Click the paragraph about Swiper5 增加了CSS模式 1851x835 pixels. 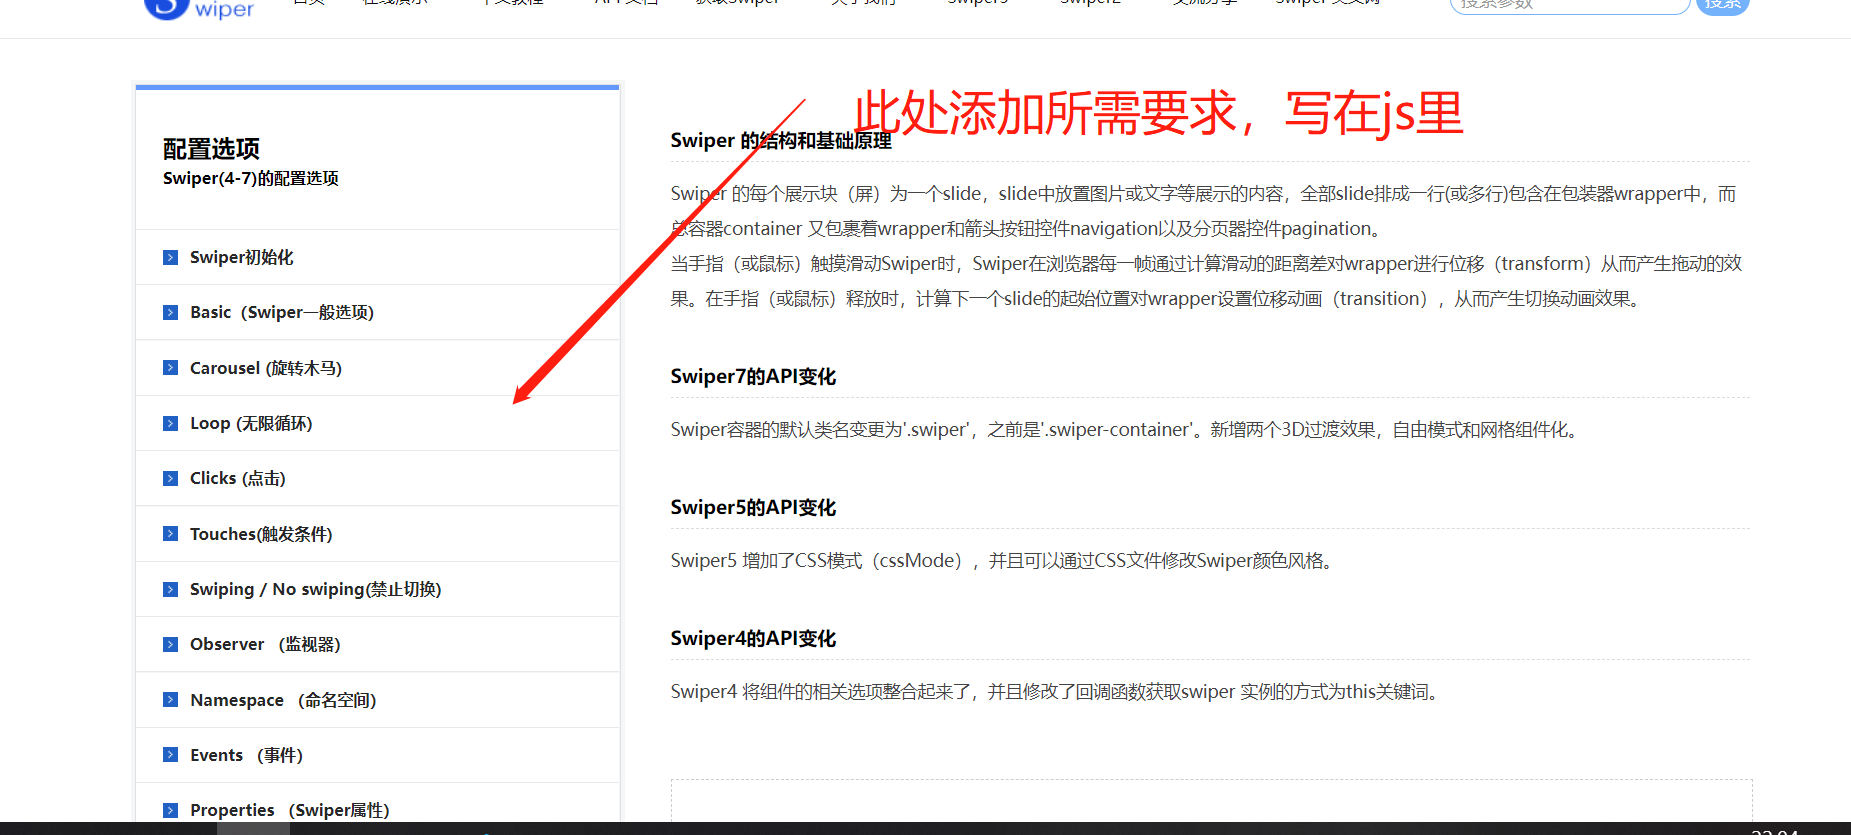(1003, 561)
